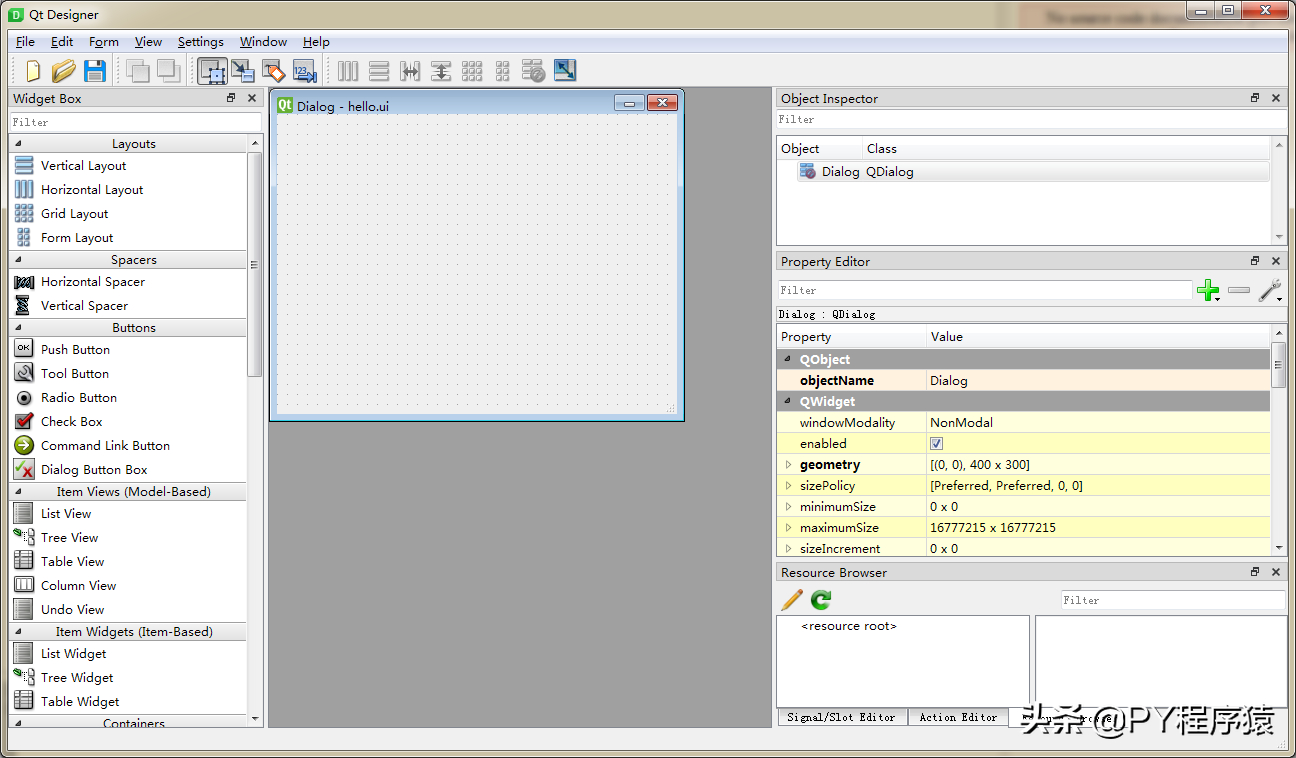Select the Edit Widgets mode icon
Screen dimensions: 1296x758
click(212, 70)
